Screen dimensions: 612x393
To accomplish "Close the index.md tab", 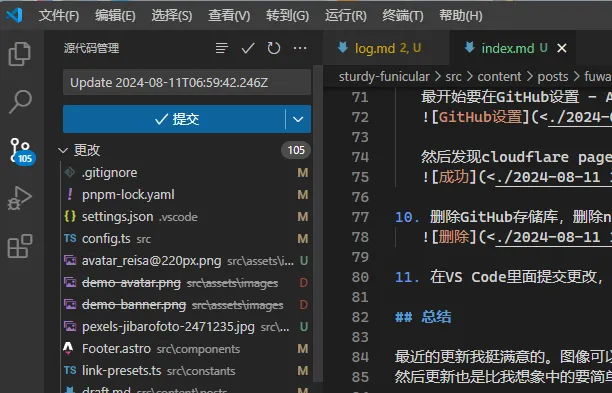I will point(562,48).
